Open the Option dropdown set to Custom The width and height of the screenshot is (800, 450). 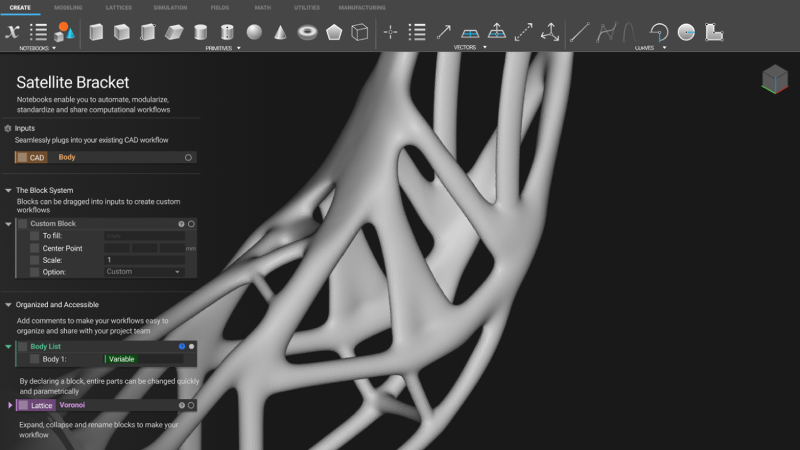(x=144, y=272)
